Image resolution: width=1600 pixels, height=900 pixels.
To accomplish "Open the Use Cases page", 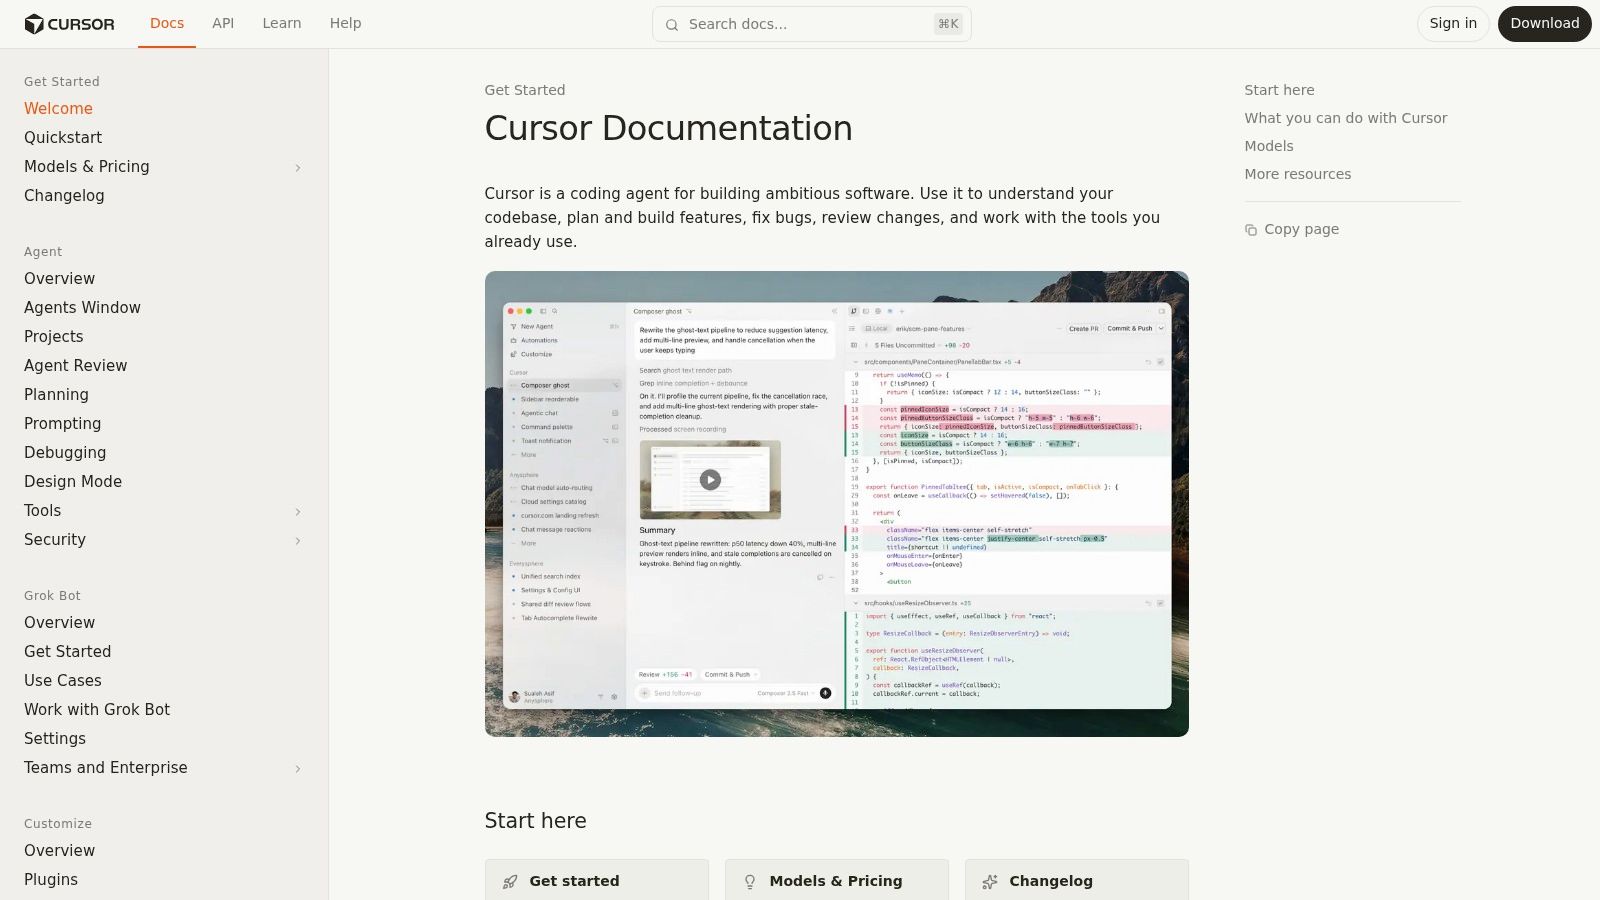I will (x=63, y=681).
